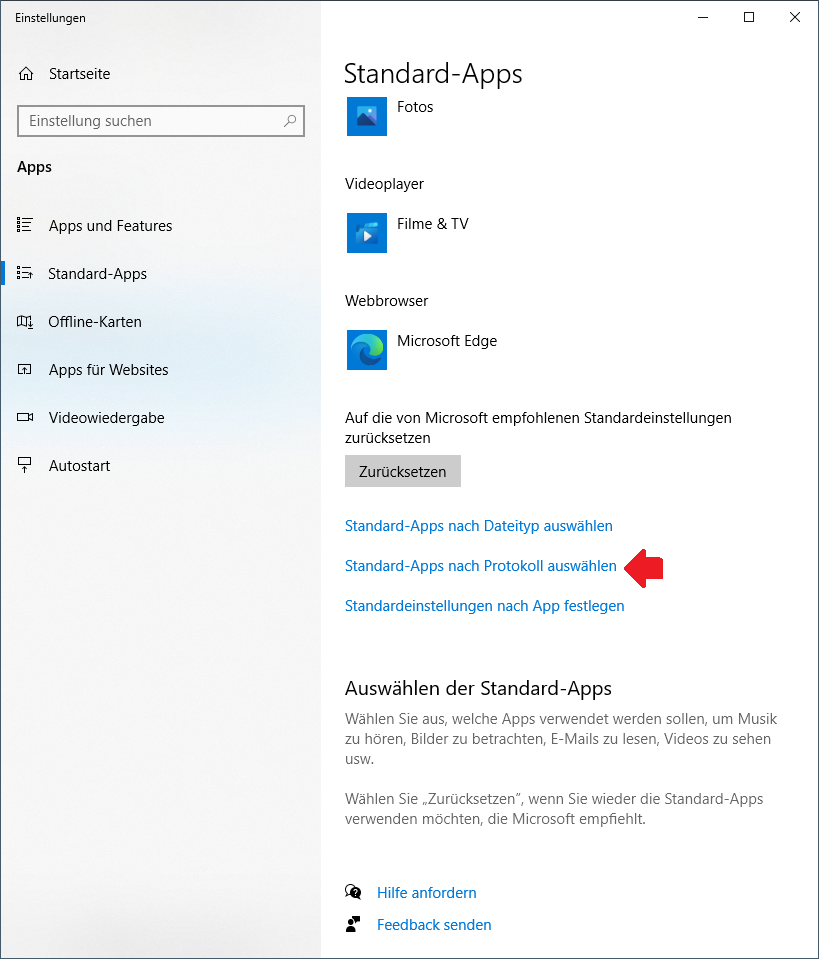Viewport: 819px width, 959px height.
Task: Click the Microsoft Edge browser icon
Action: pos(366,350)
